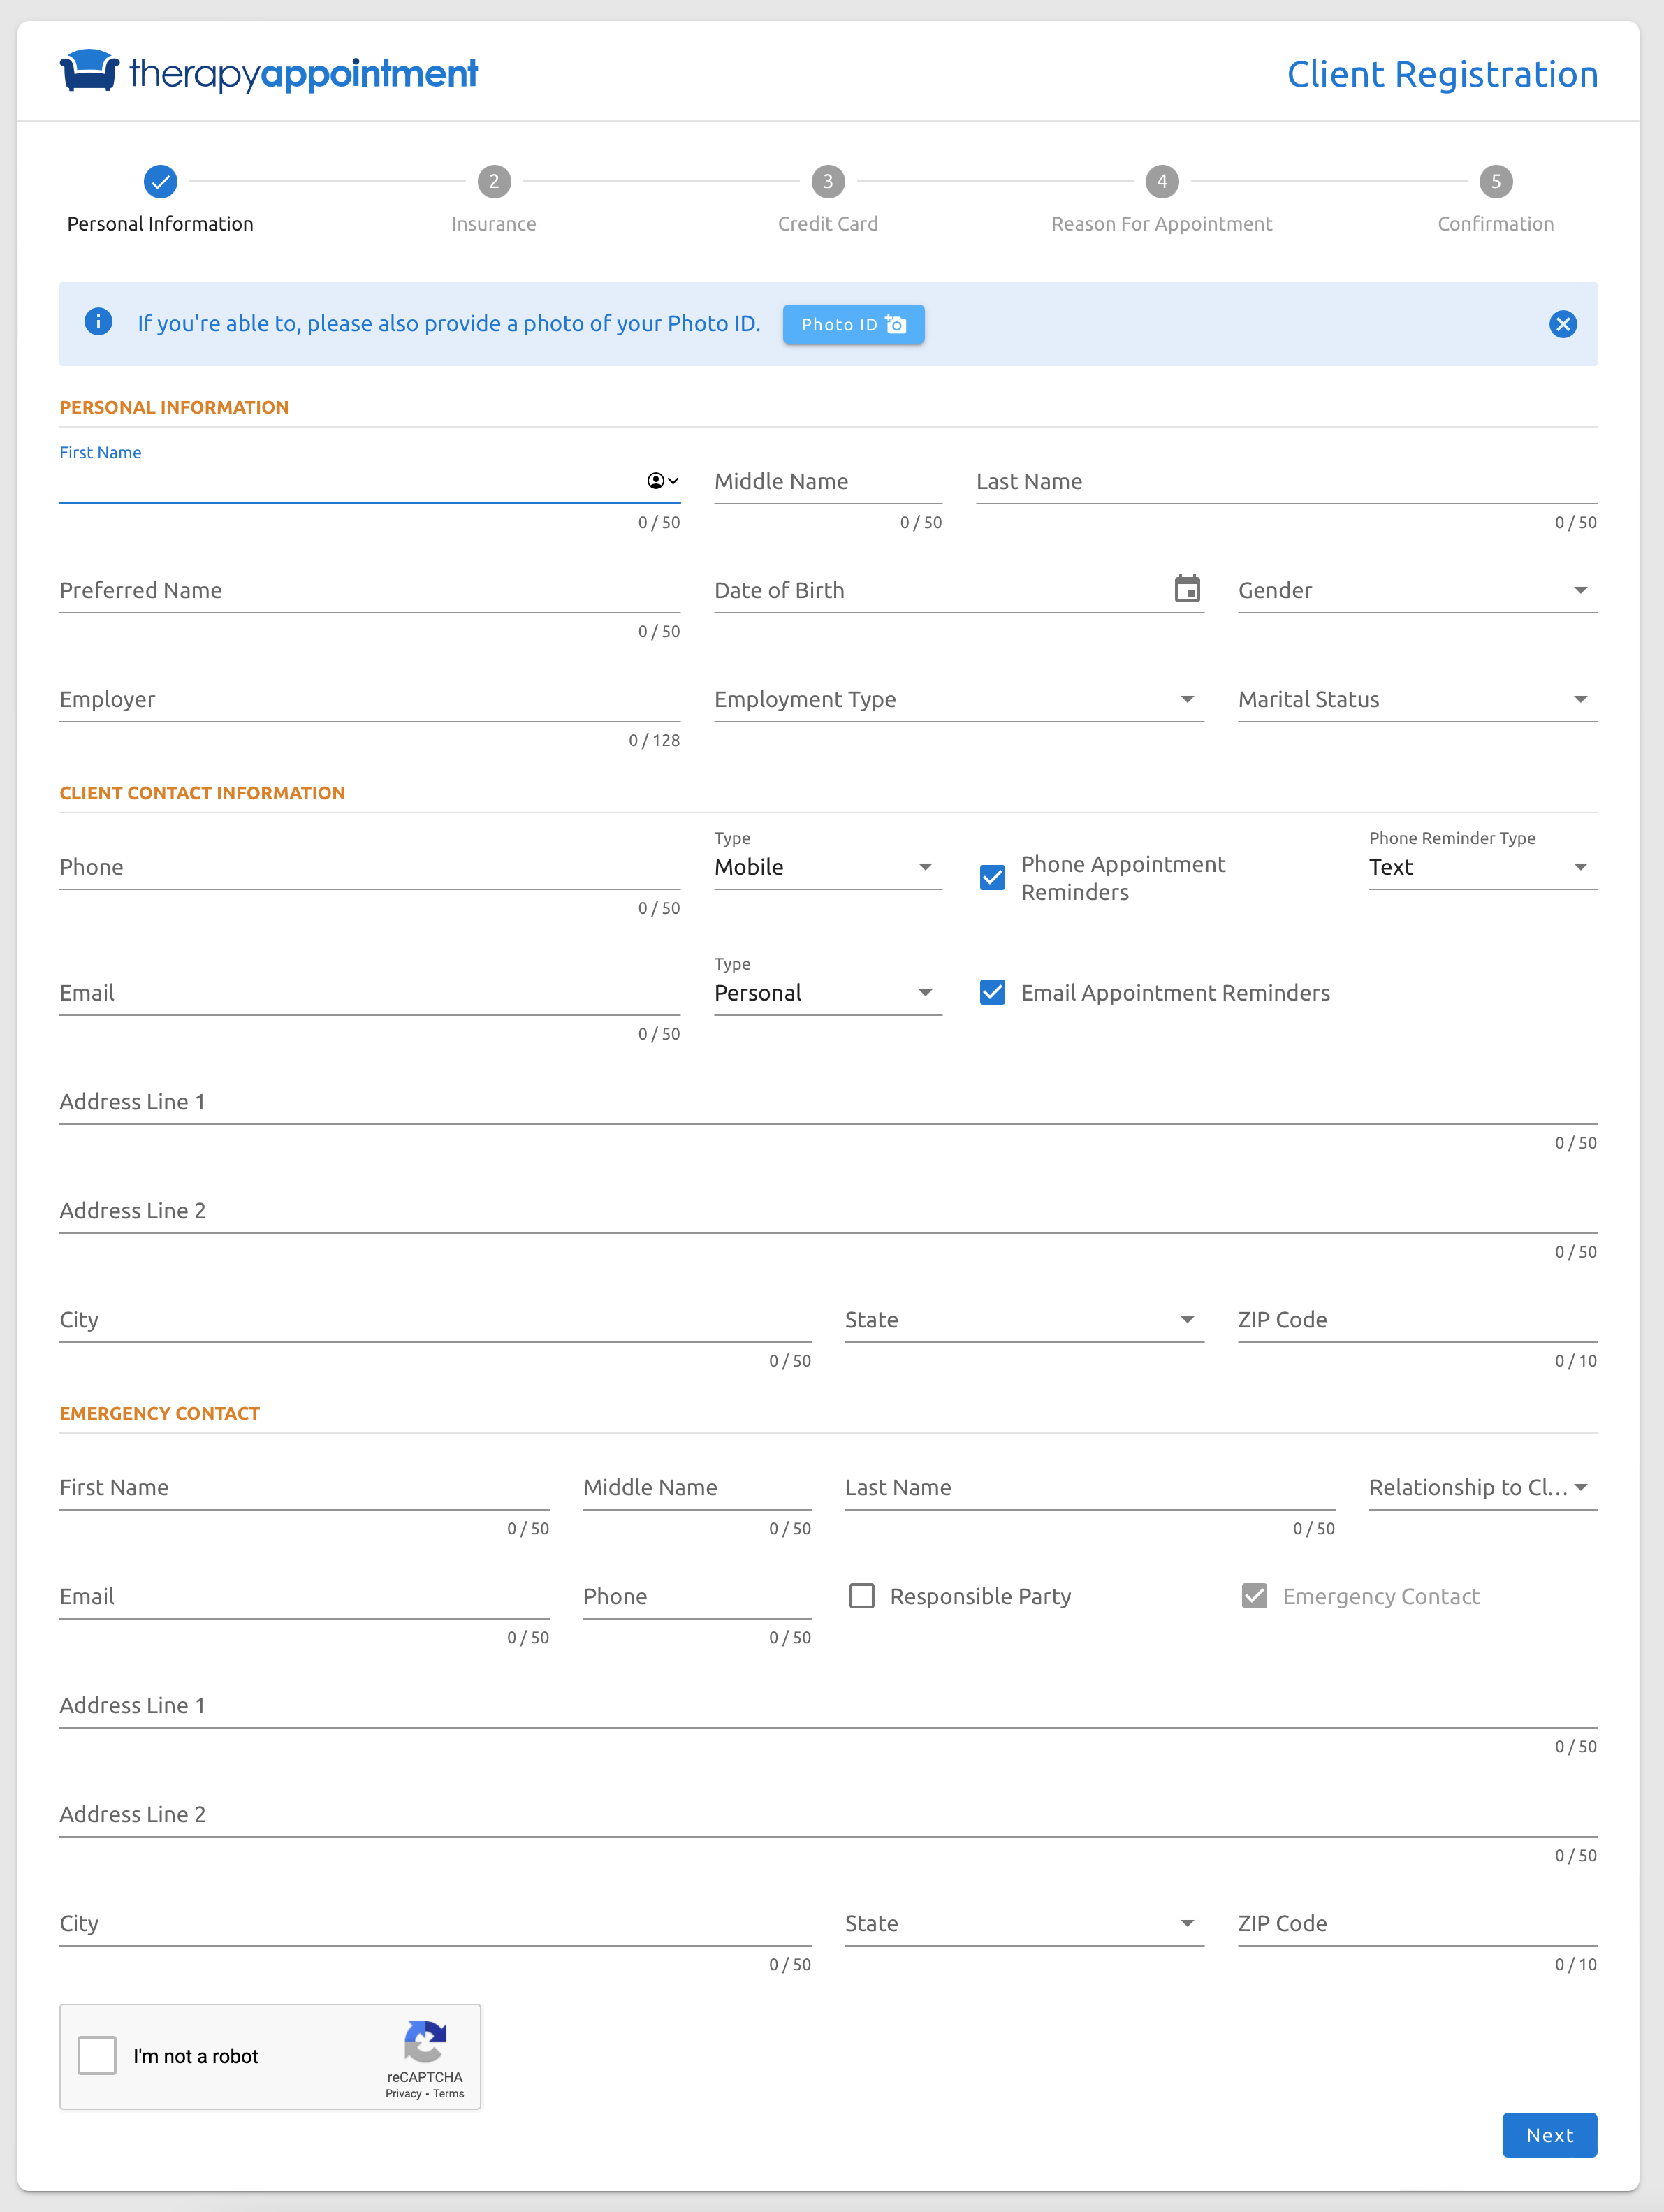Screen dimensions: 1664x2212
Task: Open the Gender dropdown
Action: 1416,590
